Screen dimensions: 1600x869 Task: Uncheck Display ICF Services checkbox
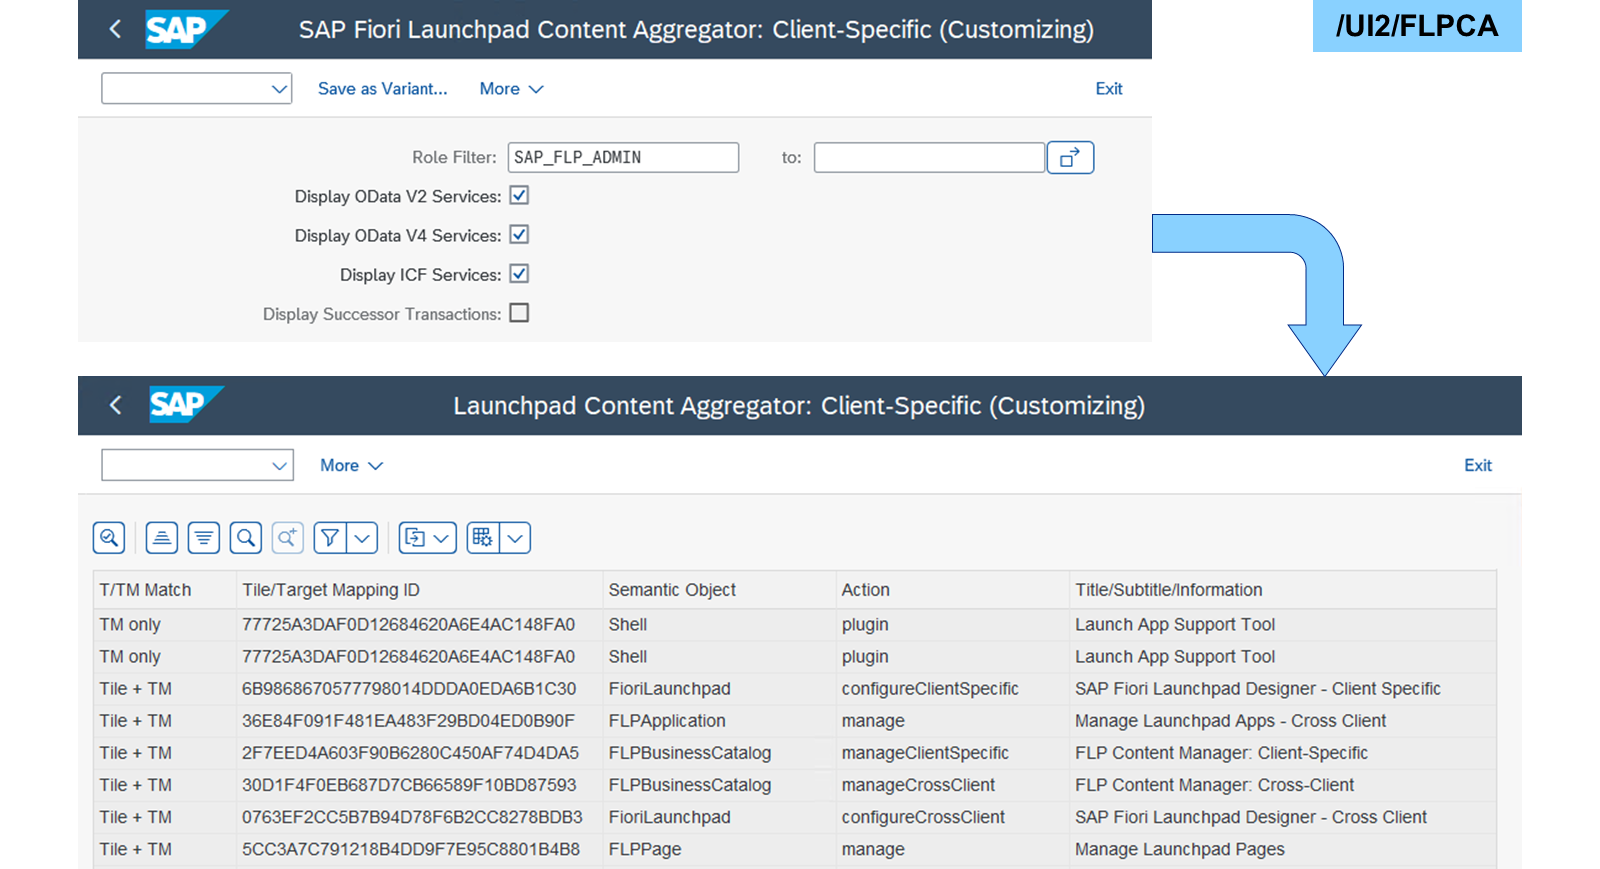(519, 274)
